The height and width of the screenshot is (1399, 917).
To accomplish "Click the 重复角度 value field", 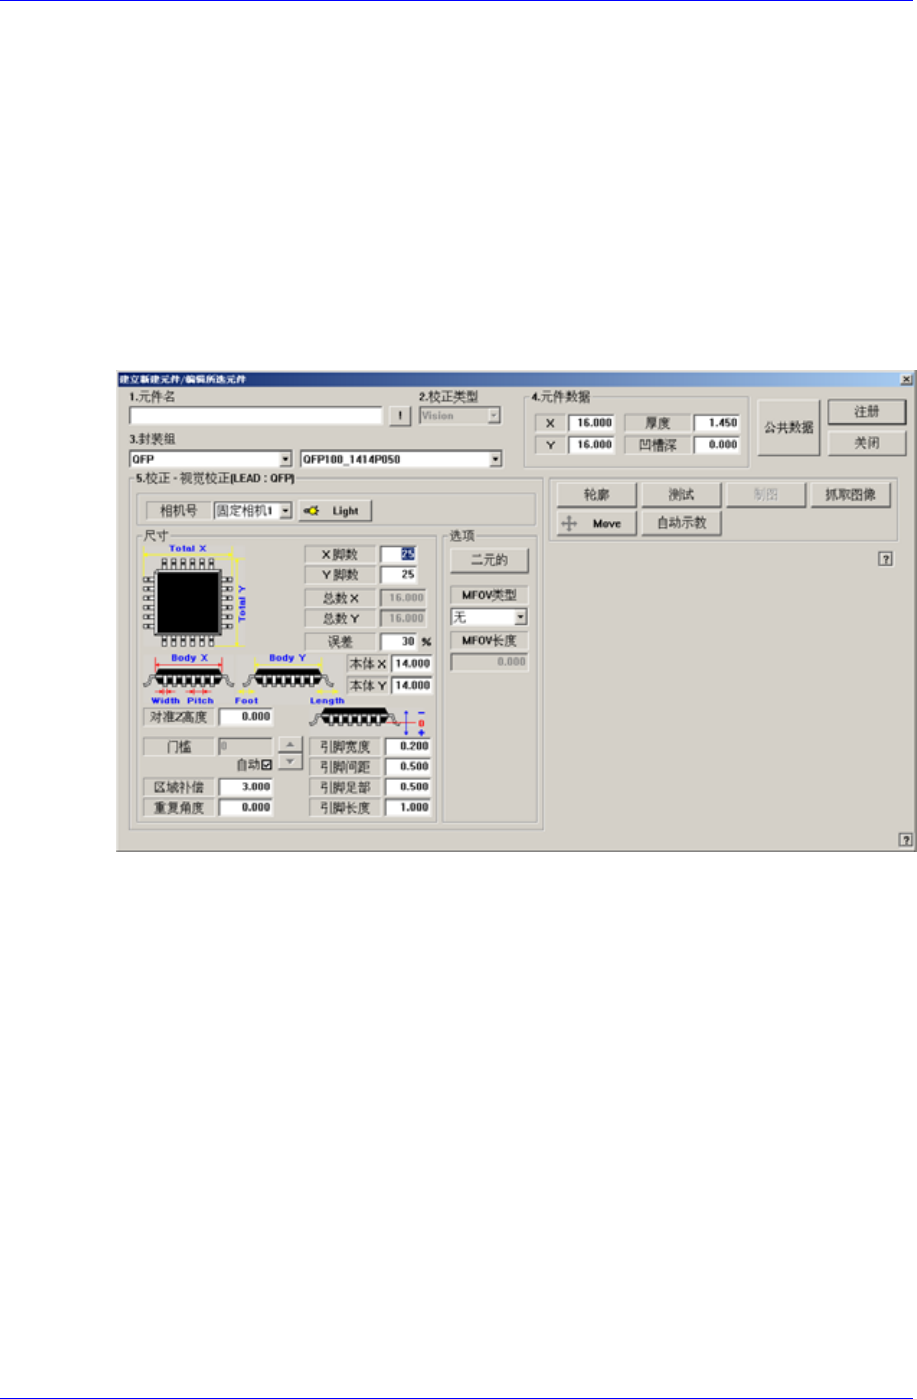I will coord(246,807).
